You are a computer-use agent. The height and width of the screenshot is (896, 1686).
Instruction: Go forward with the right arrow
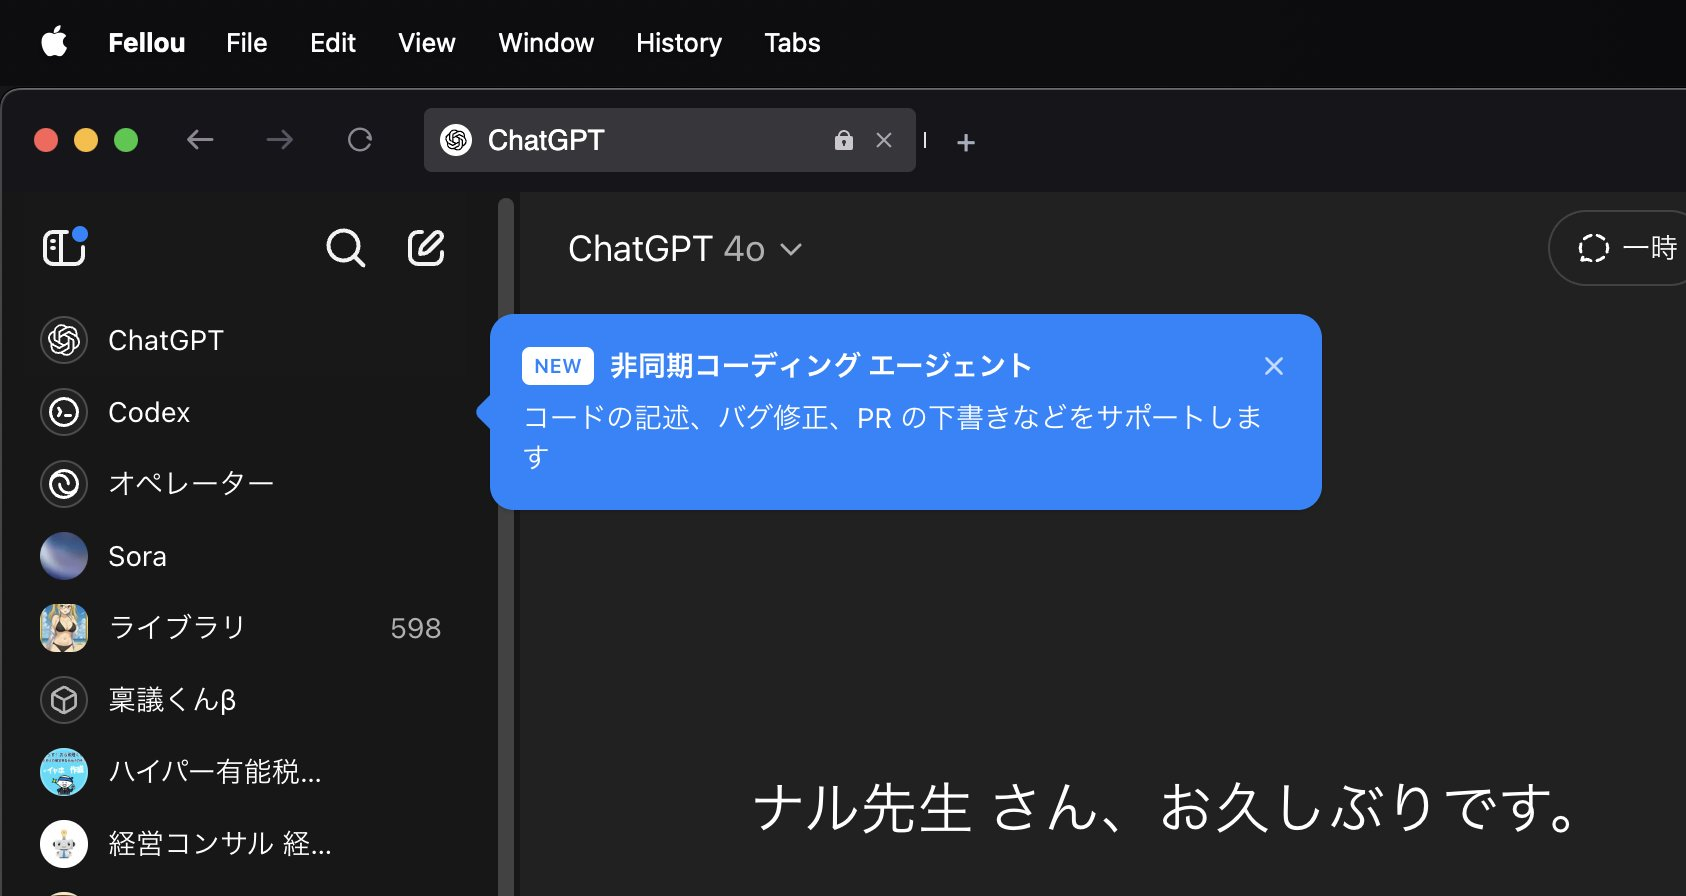[x=280, y=140]
